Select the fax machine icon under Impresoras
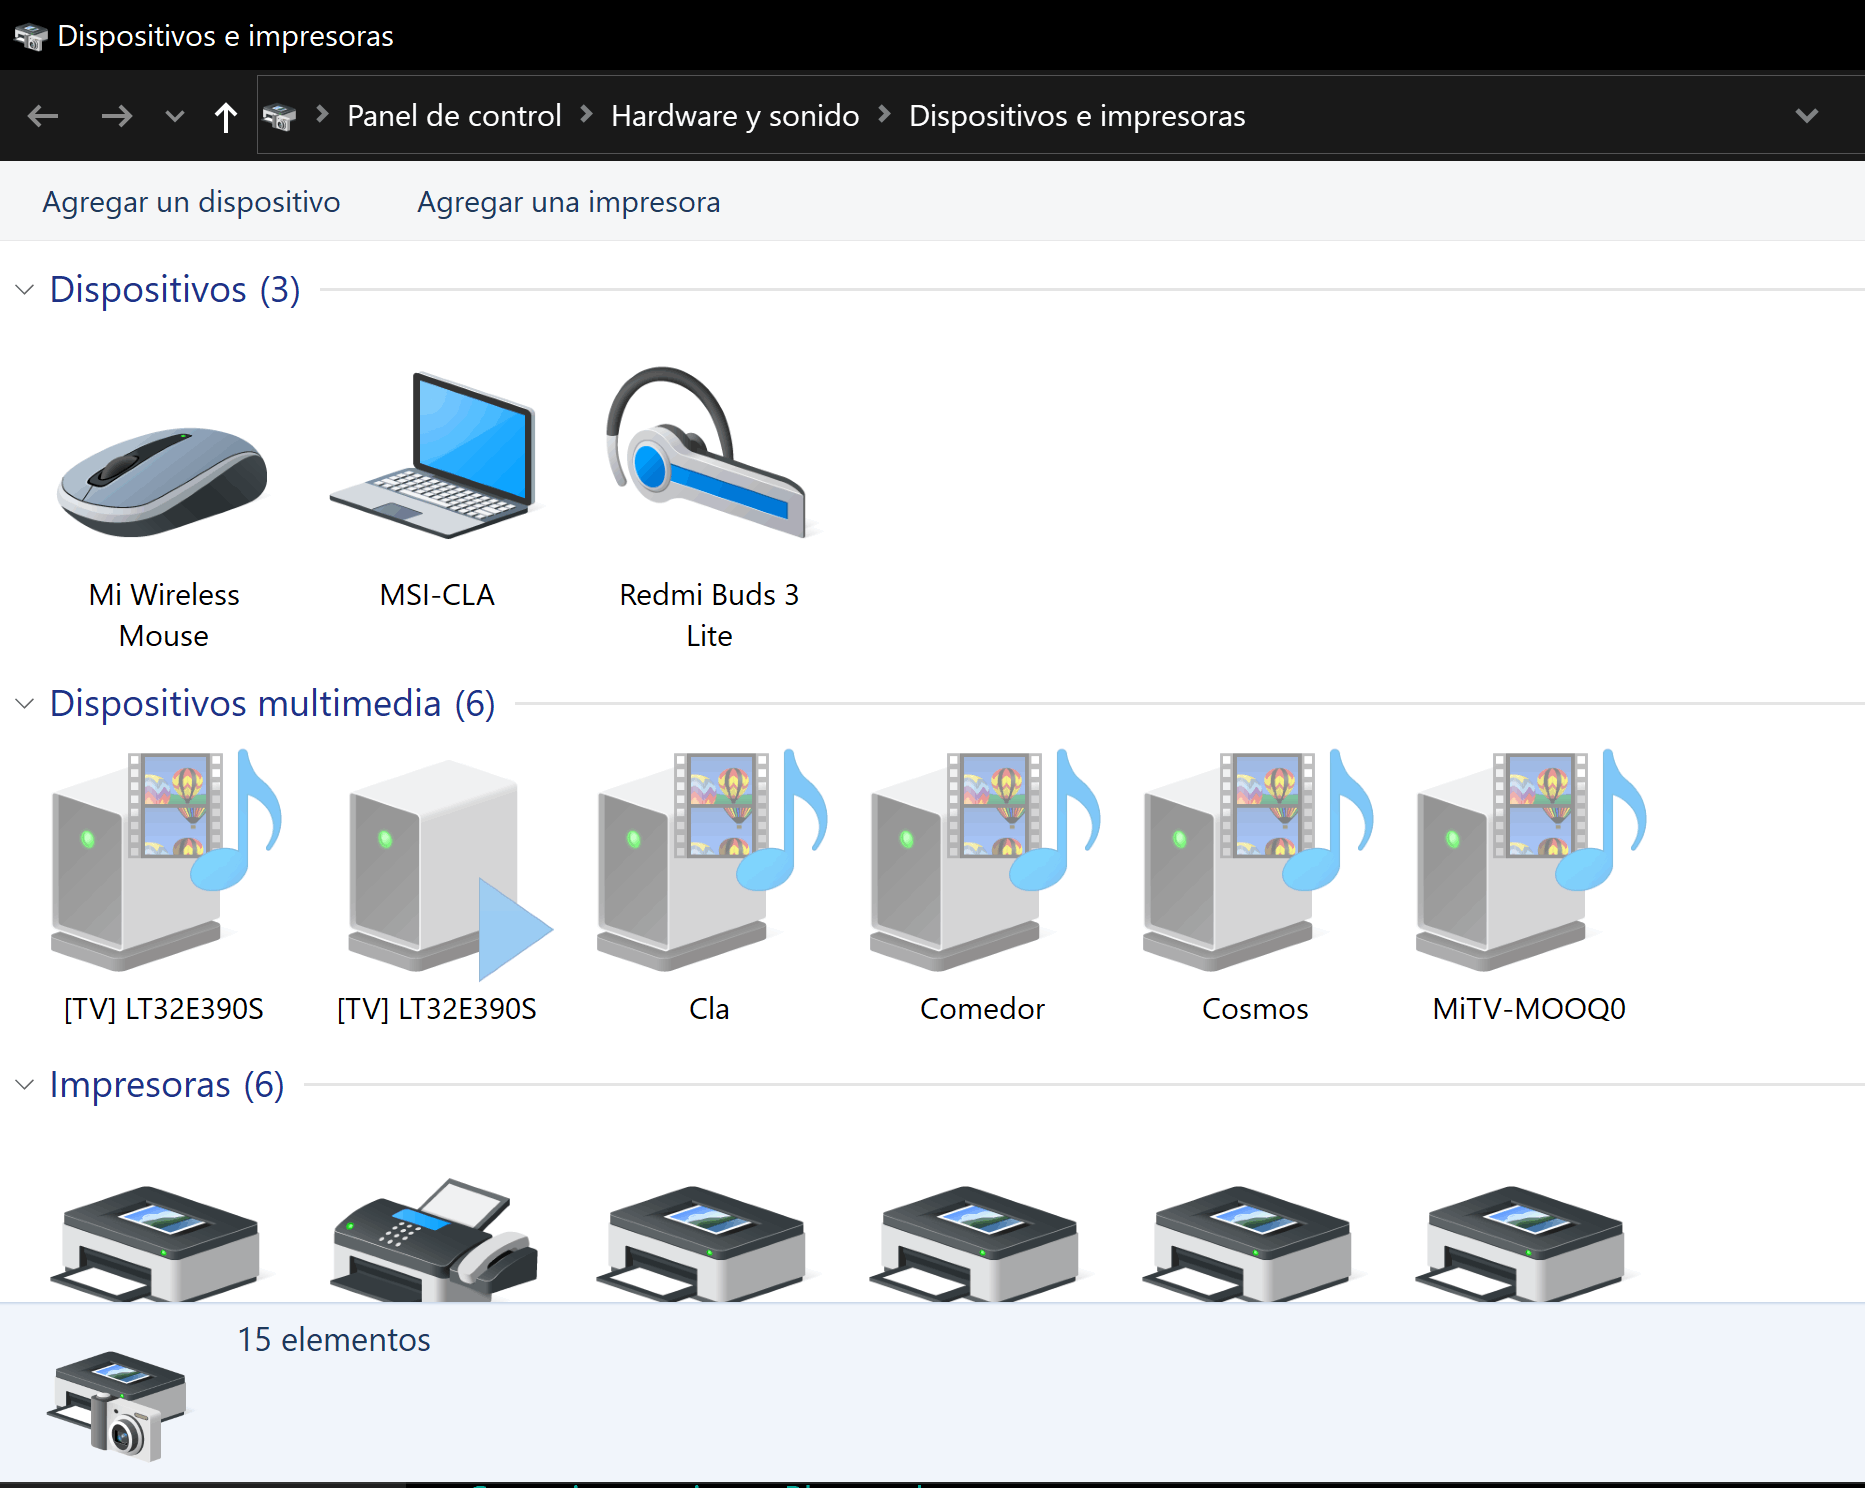The image size is (1865, 1488). point(436,1240)
